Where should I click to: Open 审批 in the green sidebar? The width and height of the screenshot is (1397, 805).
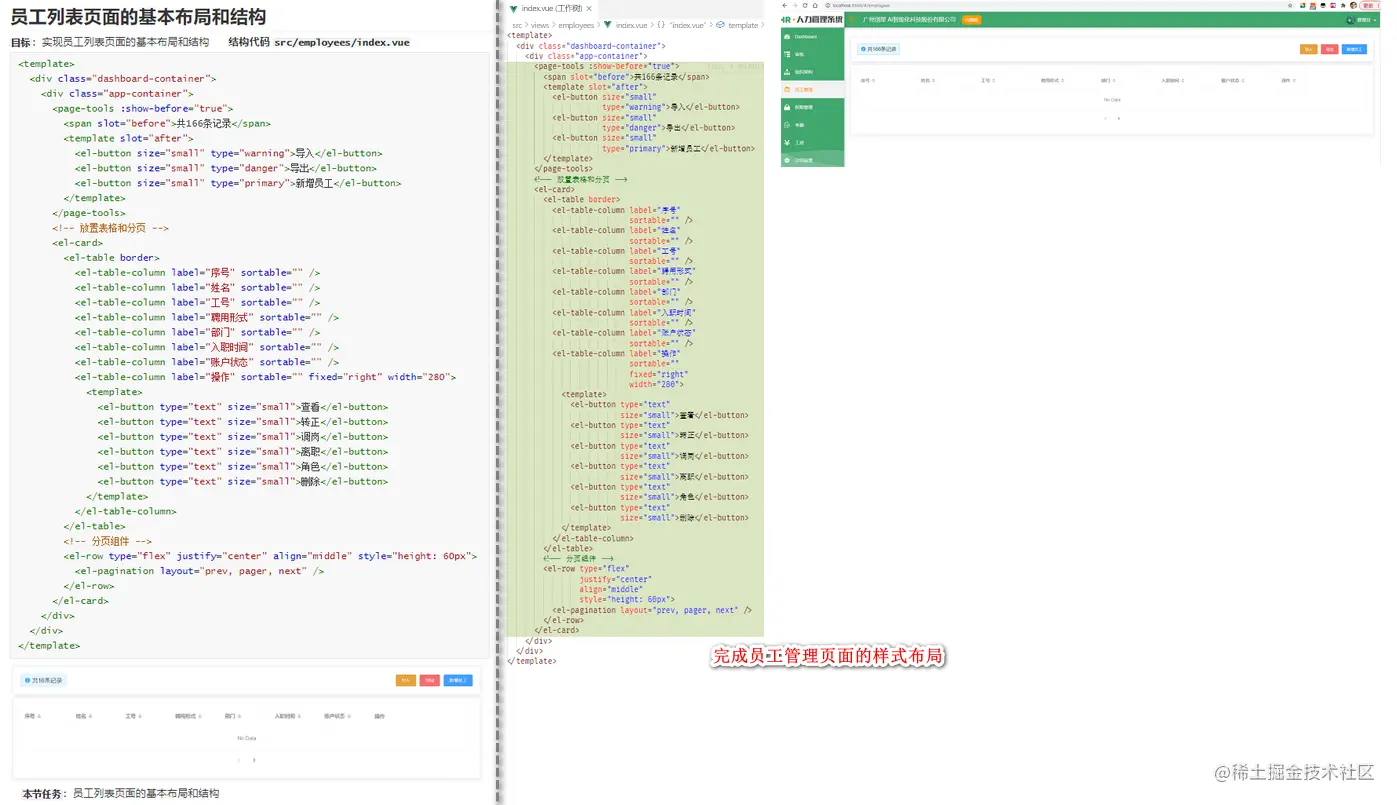(x=812, y=54)
